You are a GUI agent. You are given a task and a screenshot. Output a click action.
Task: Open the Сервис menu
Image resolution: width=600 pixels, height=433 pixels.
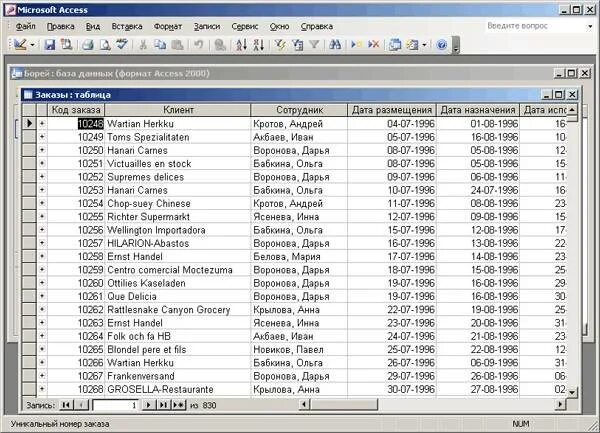click(x=245, y=26)
